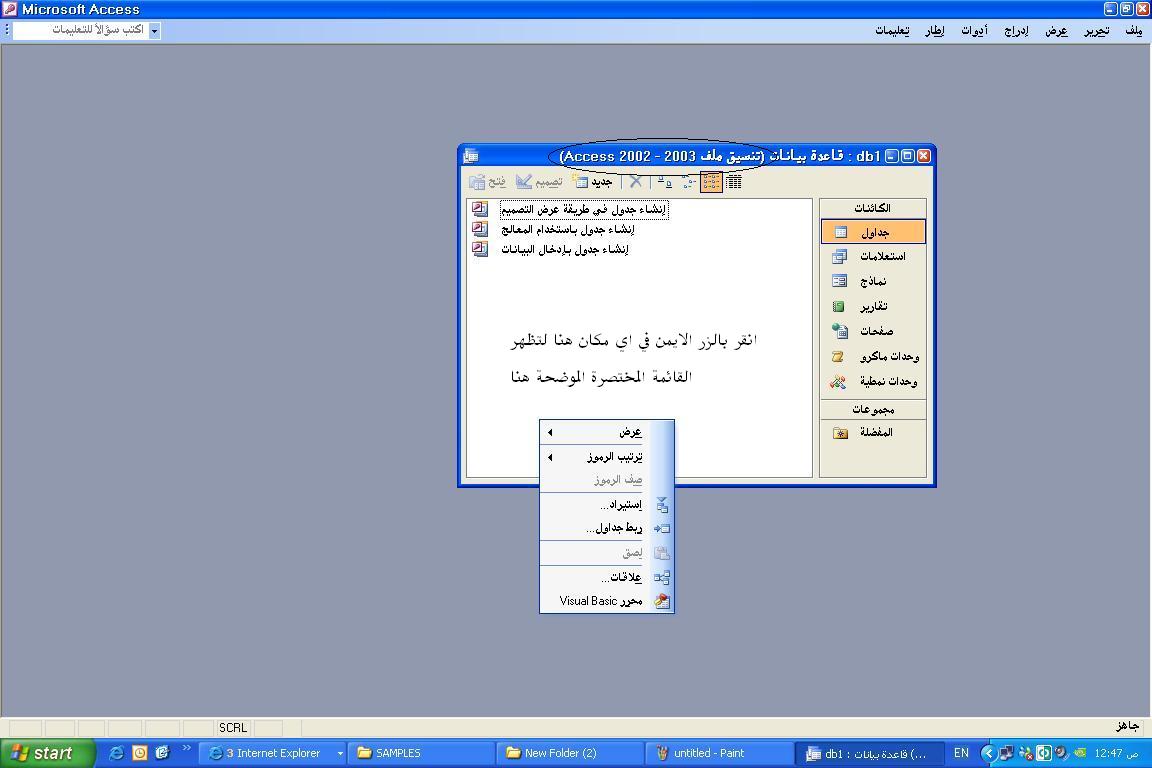Open تعليمات (Help) menu
1152x768 pixels.
[x=892, y=31]
